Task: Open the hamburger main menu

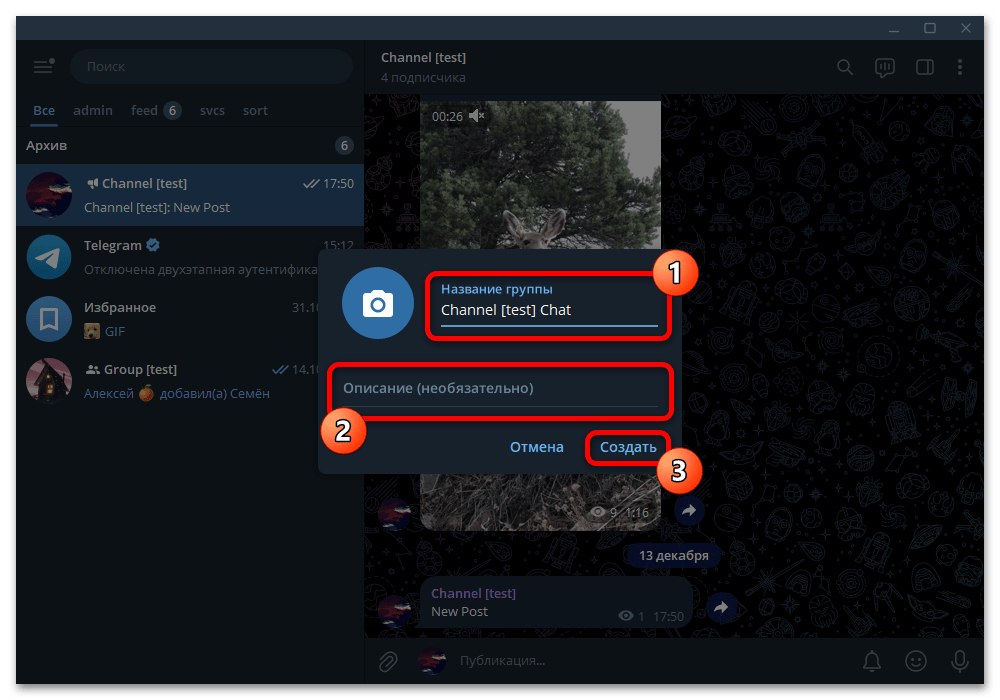Action: click(43, 66)
